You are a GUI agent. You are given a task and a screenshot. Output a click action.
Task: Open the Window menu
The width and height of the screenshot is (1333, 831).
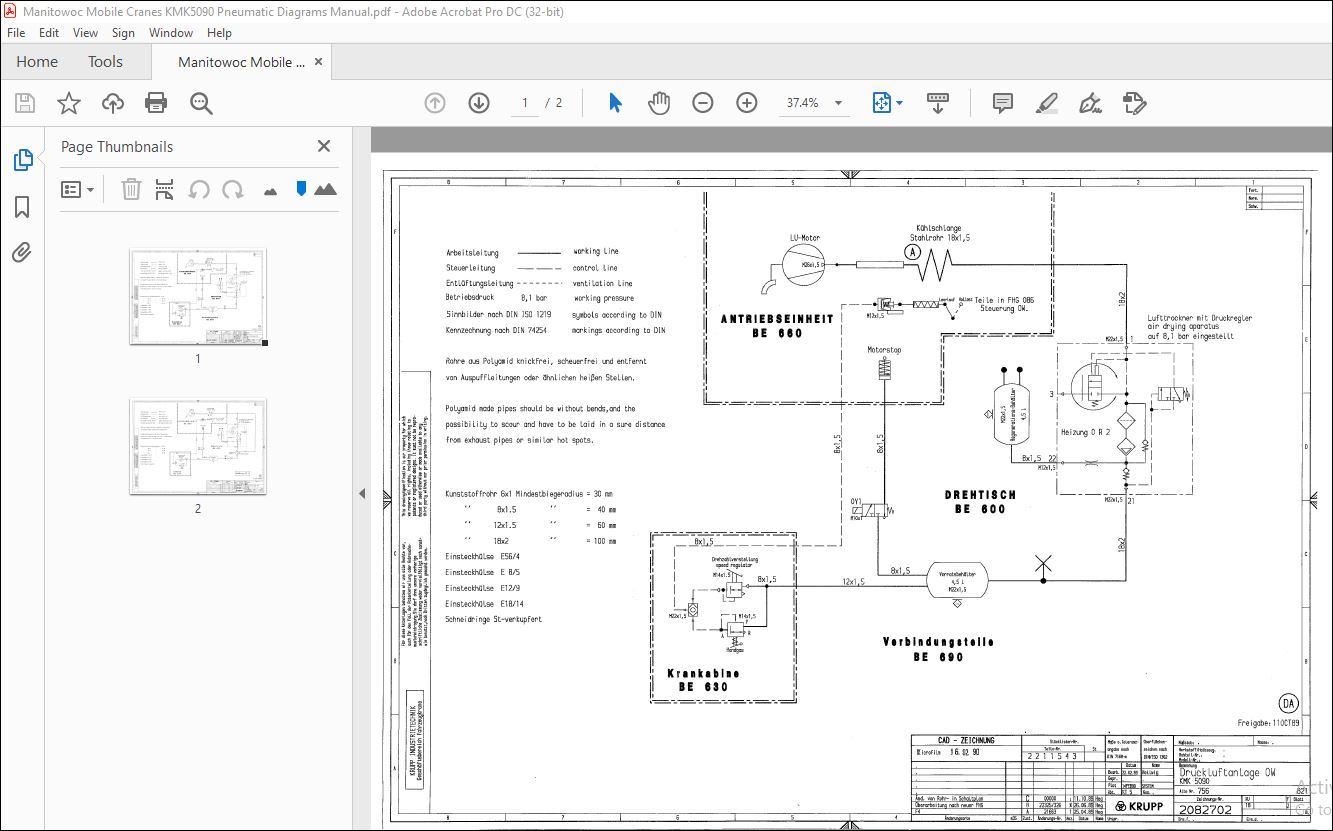171,33
